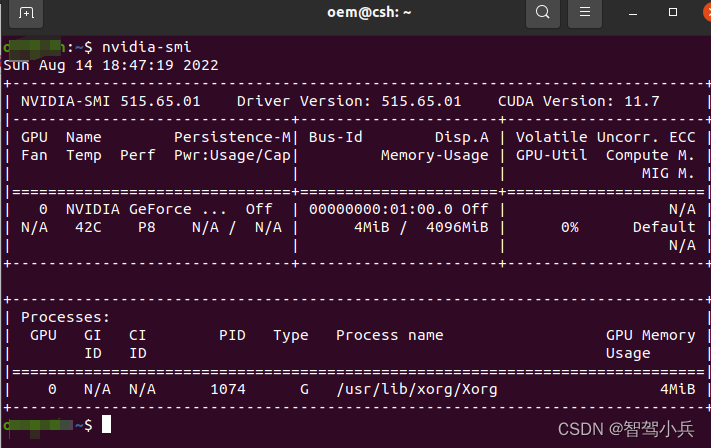Click the window title oem@csh: ~
Viewport: 711px width, 448px height.
(369, 12)
